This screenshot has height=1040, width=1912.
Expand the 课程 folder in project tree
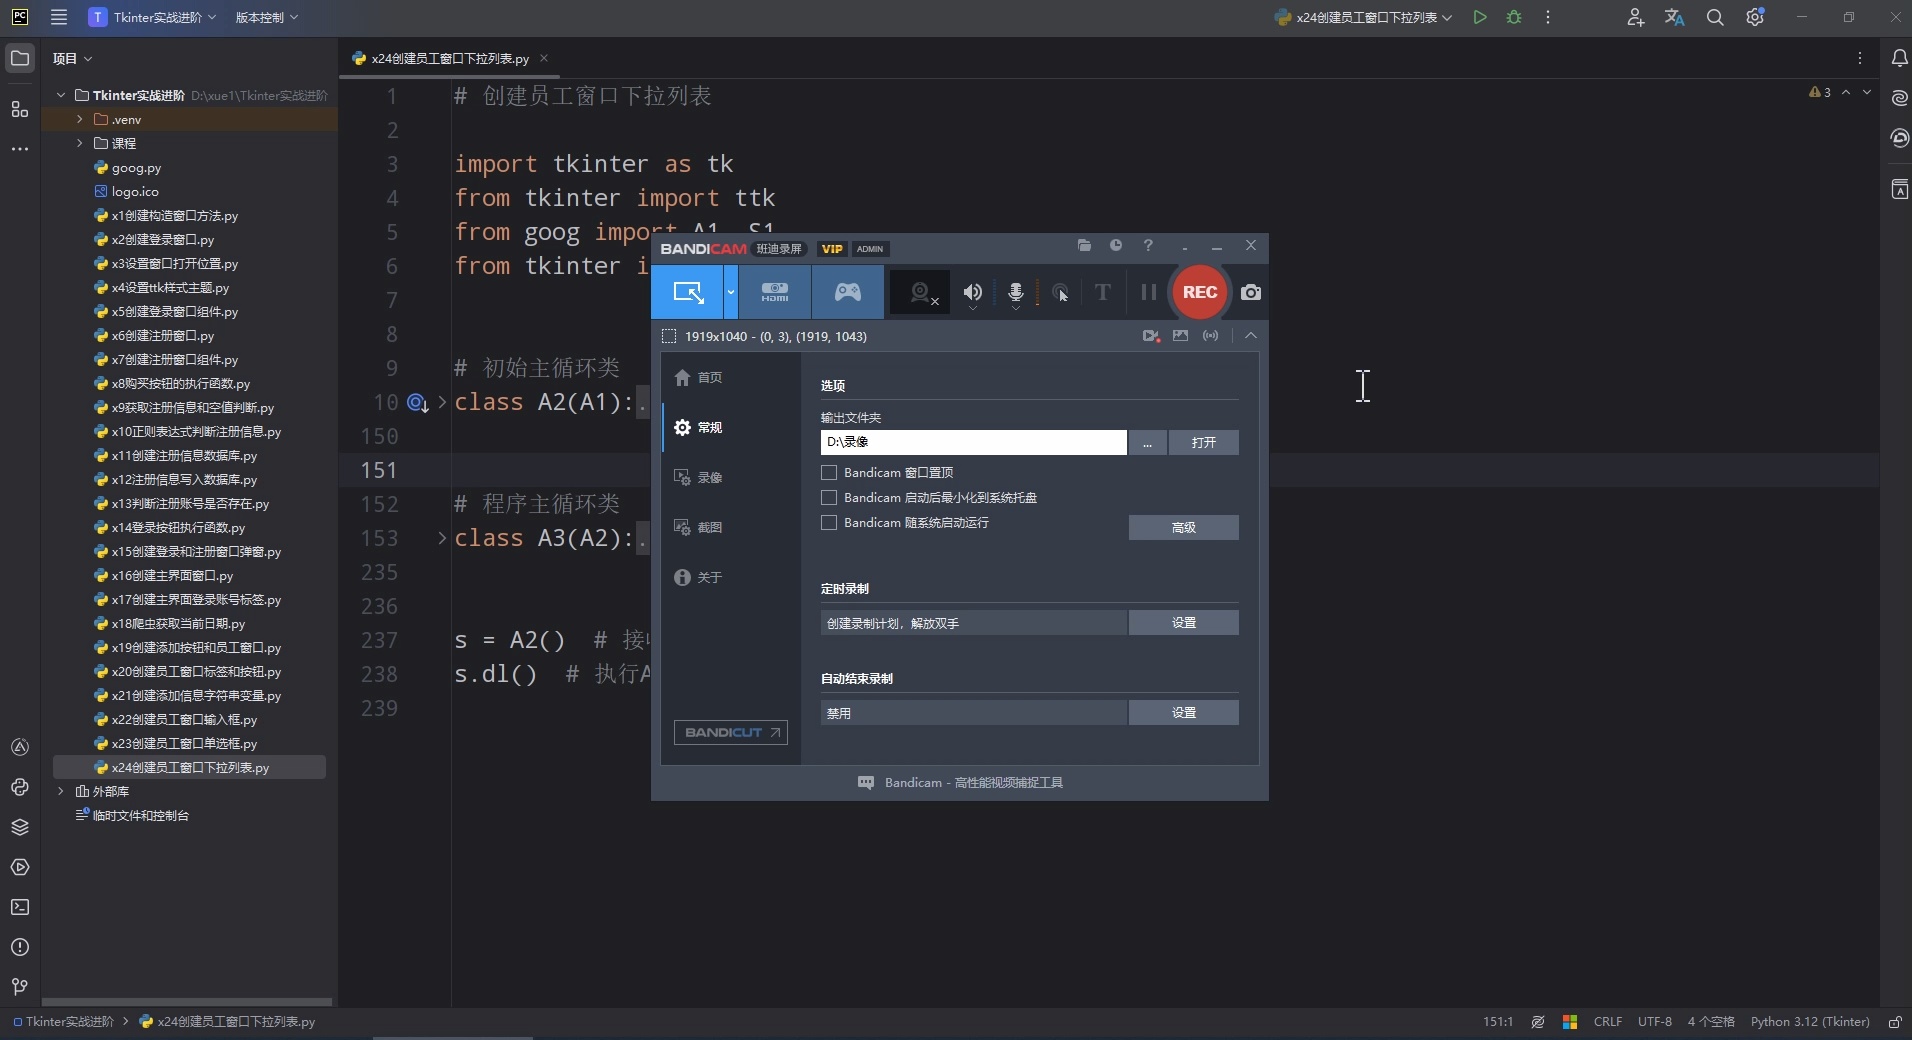(80, 143)
